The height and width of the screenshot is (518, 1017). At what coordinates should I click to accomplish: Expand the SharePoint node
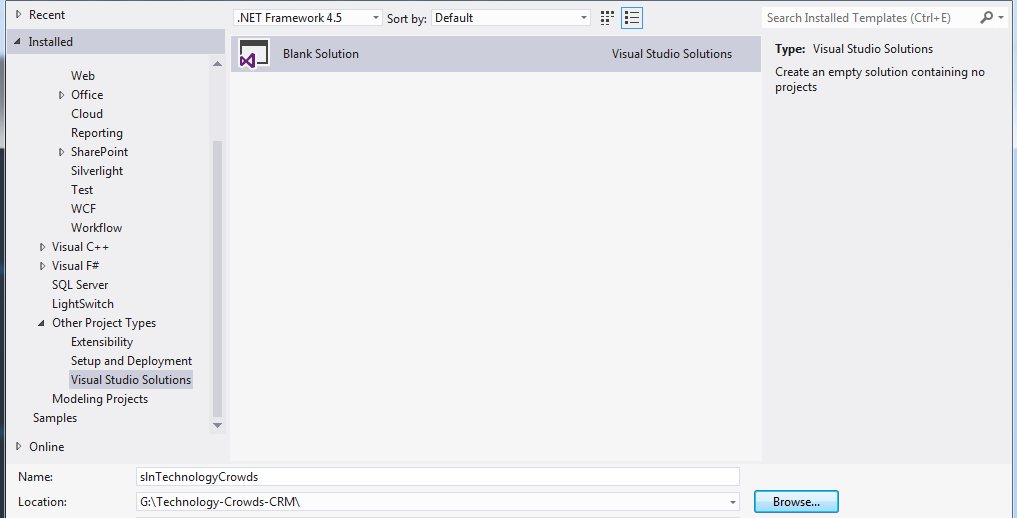pyautogui.click(x=62, y=152)
